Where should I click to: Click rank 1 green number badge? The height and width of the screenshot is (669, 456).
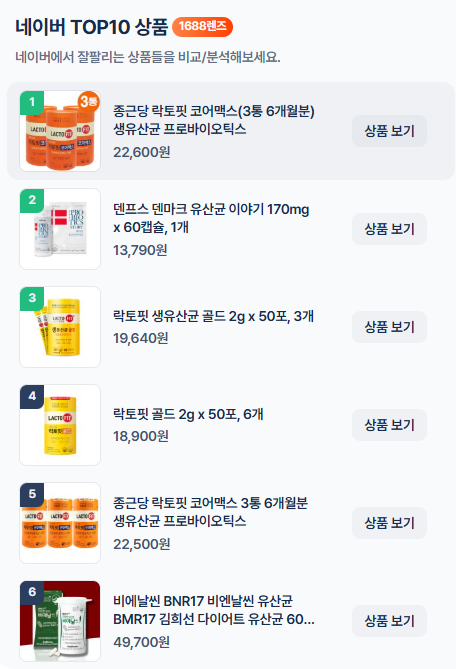[x=32, y=102]
